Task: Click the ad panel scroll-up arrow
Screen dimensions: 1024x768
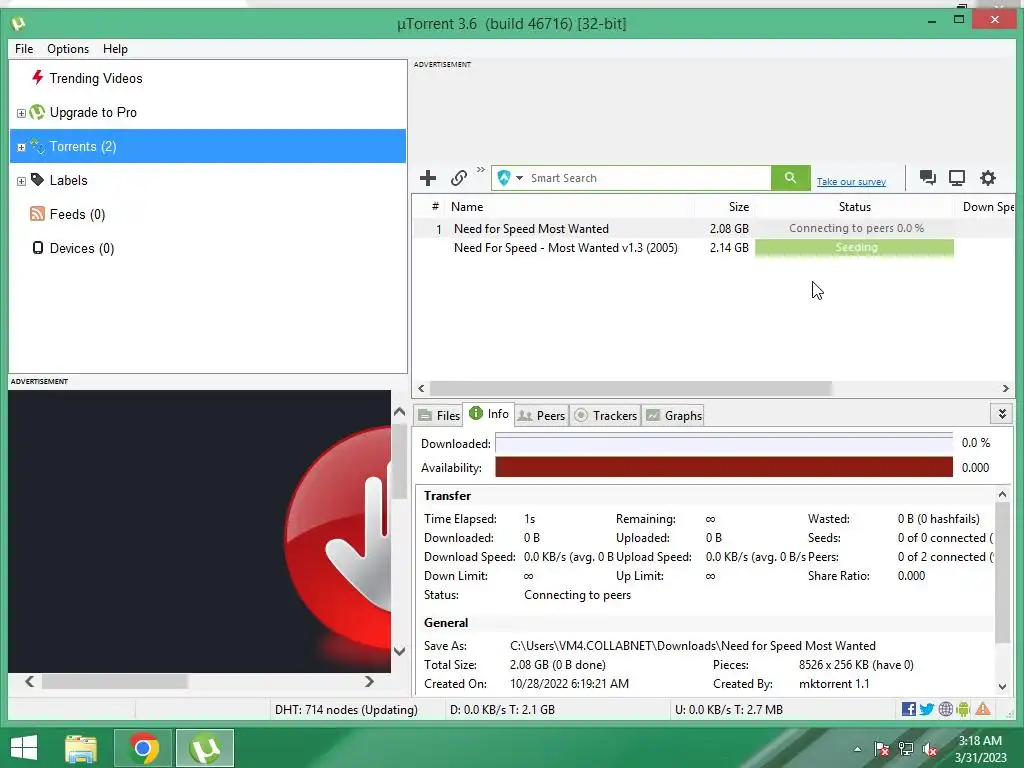Action: pos(400,411)
